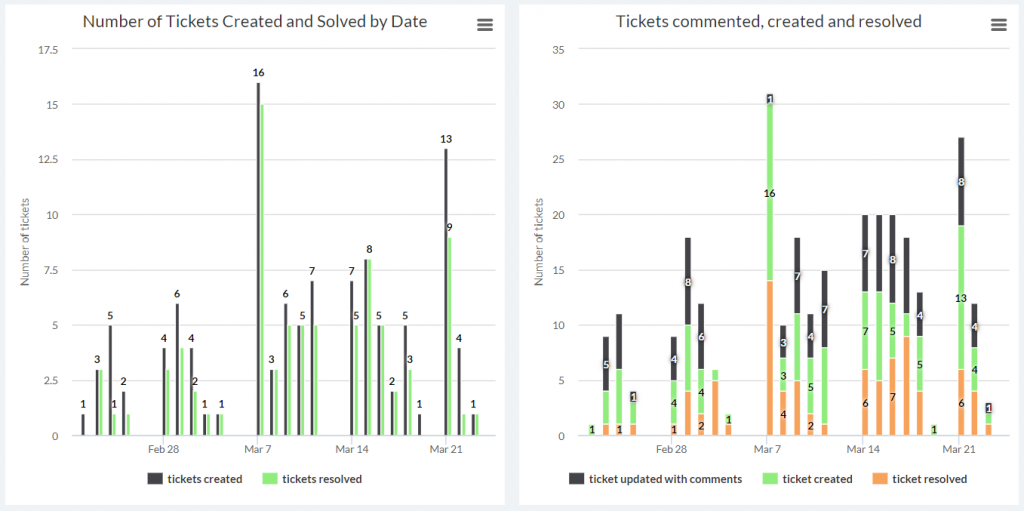Image resolution: width=1024 pixels, height=511 pixels.
Task: Select the tallest dark bar labeled 16
Action: point(258,259)
